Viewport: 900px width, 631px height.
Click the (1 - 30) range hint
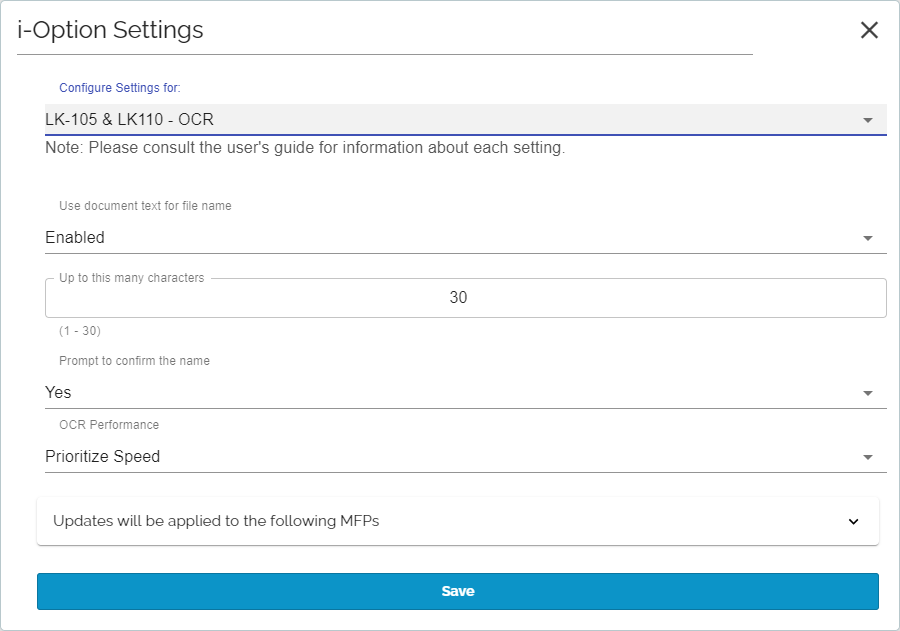[x=80, y=331]
